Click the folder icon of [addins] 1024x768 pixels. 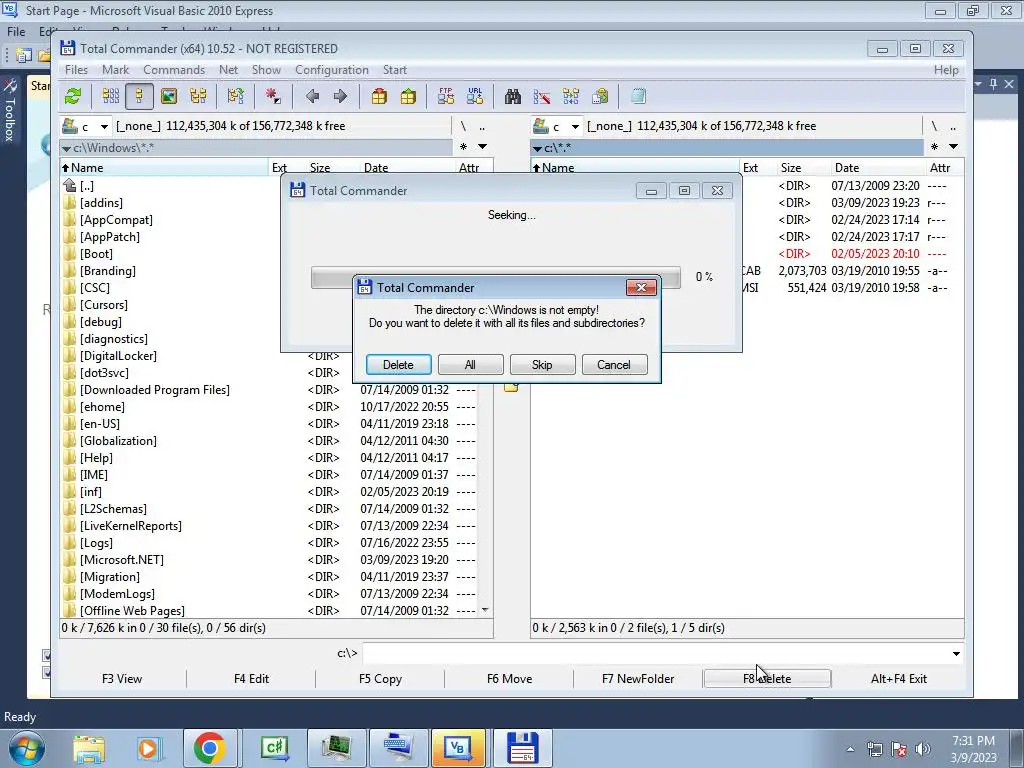[70, 202]
